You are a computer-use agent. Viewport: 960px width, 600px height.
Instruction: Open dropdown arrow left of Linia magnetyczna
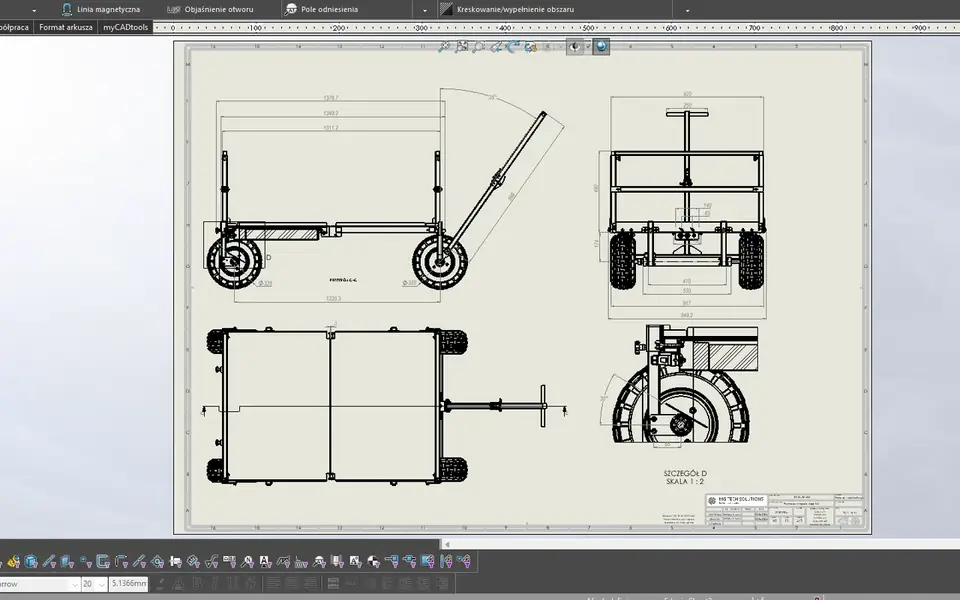[x=34, y=10]
